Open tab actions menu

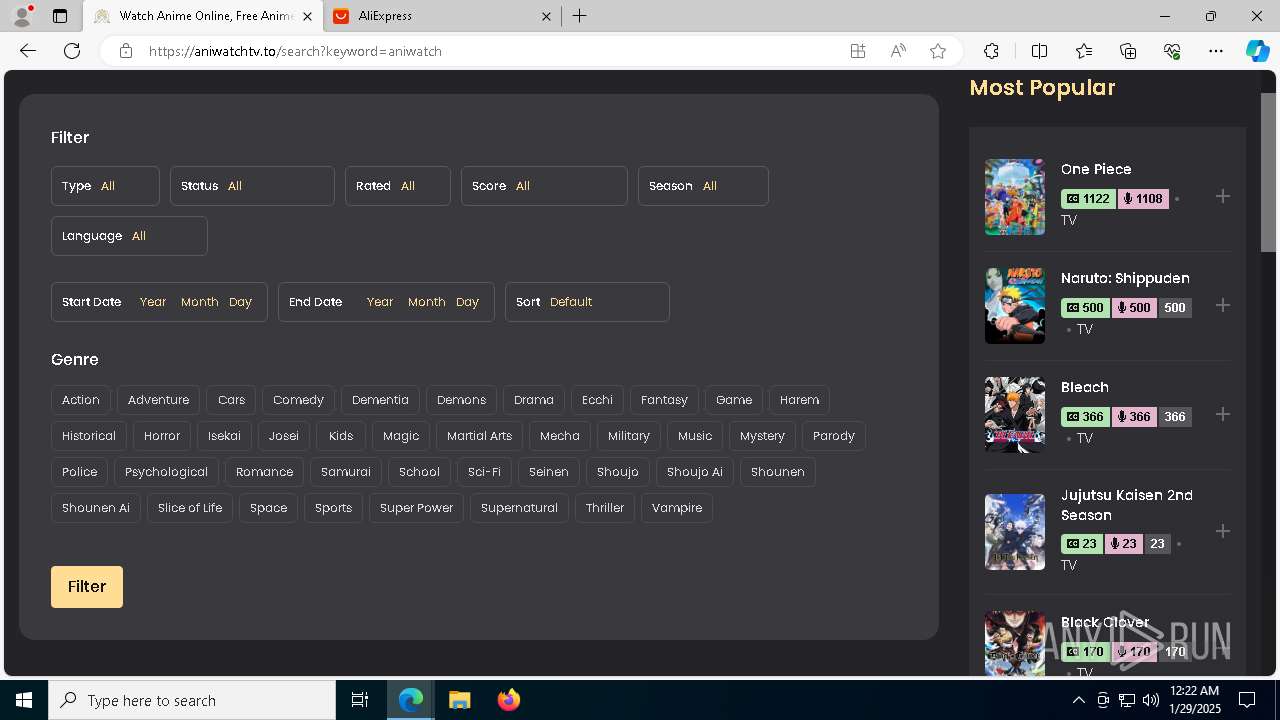60,16
